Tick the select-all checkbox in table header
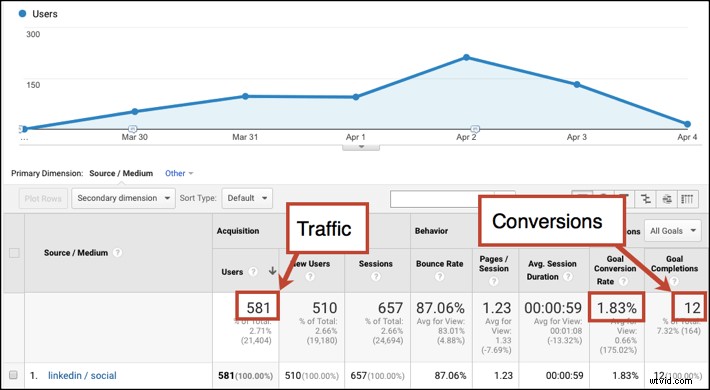This screenshot has height=390, width=710. pyautogui.click(x=14, y=253)
